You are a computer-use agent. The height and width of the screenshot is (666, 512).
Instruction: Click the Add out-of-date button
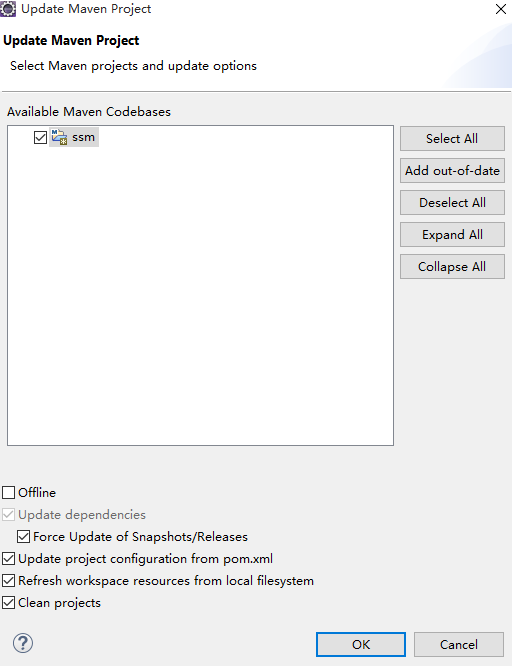pos(452,171)
